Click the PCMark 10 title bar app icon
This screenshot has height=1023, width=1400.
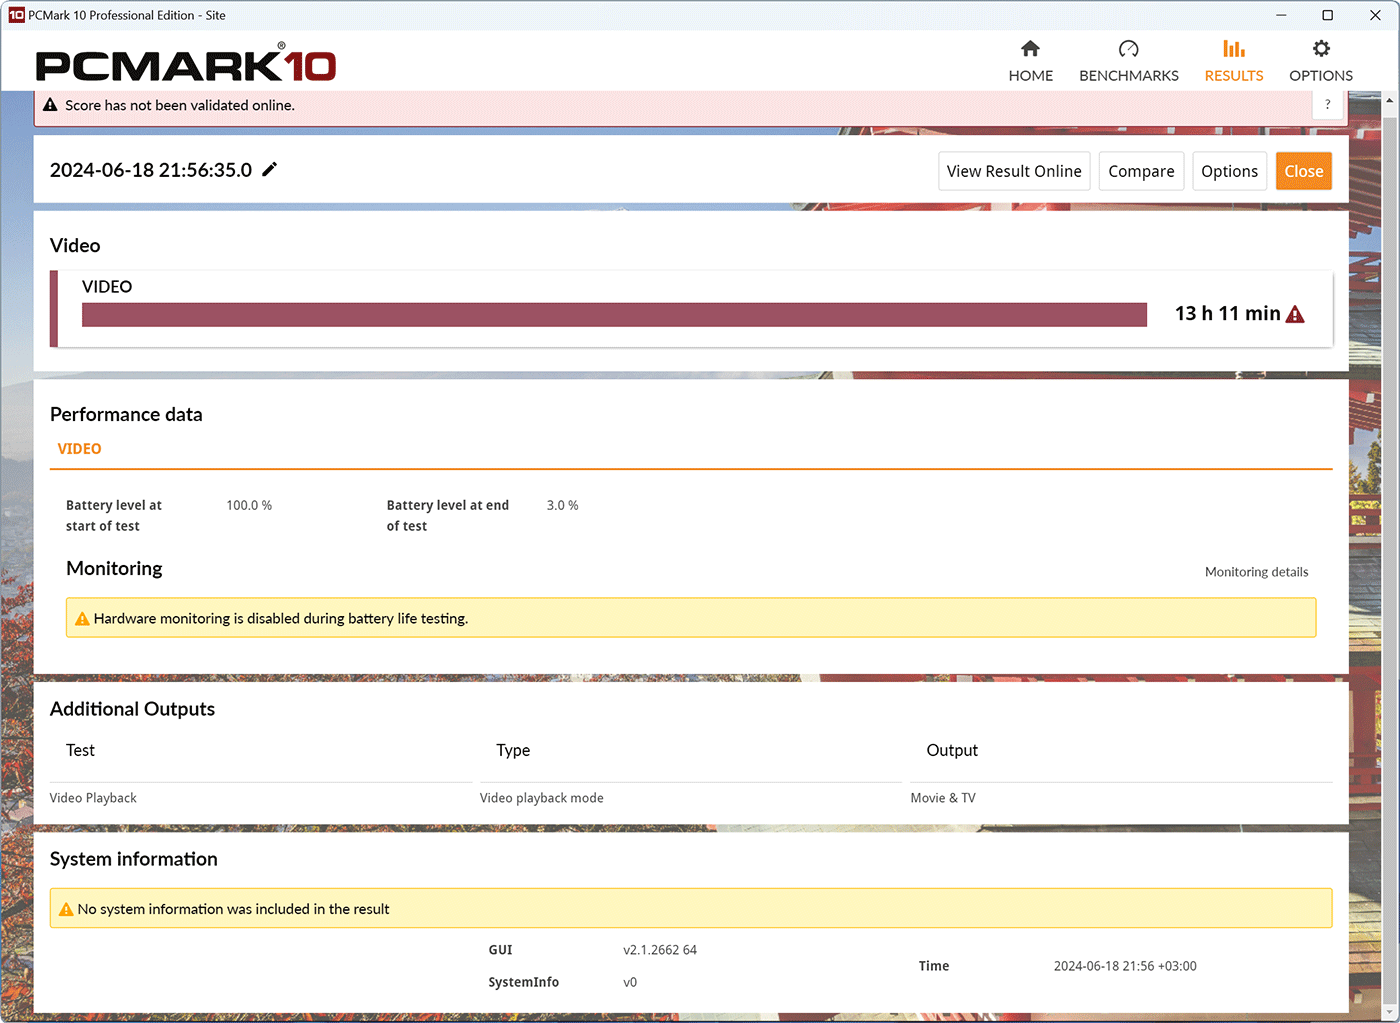coord(16,15)
